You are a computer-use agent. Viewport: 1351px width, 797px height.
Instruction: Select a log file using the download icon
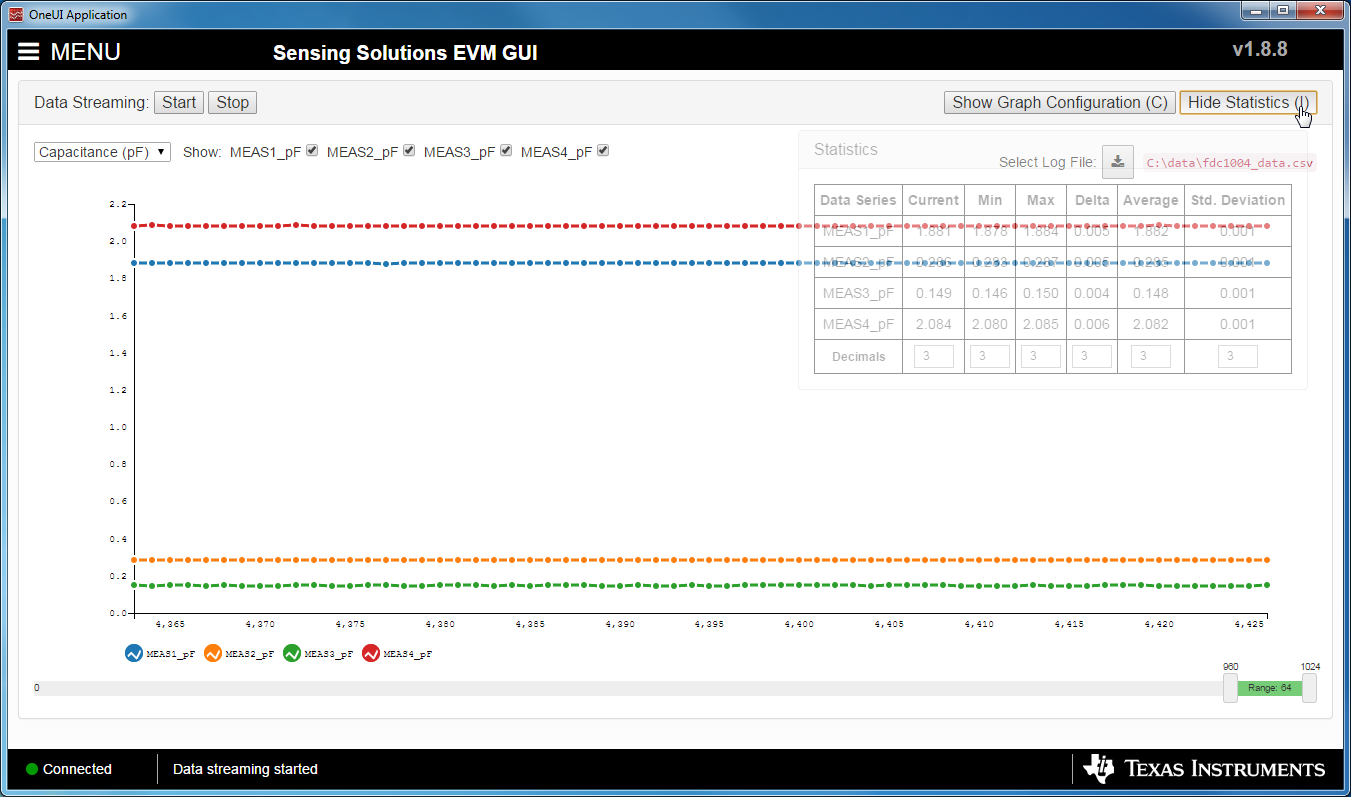1117,161
